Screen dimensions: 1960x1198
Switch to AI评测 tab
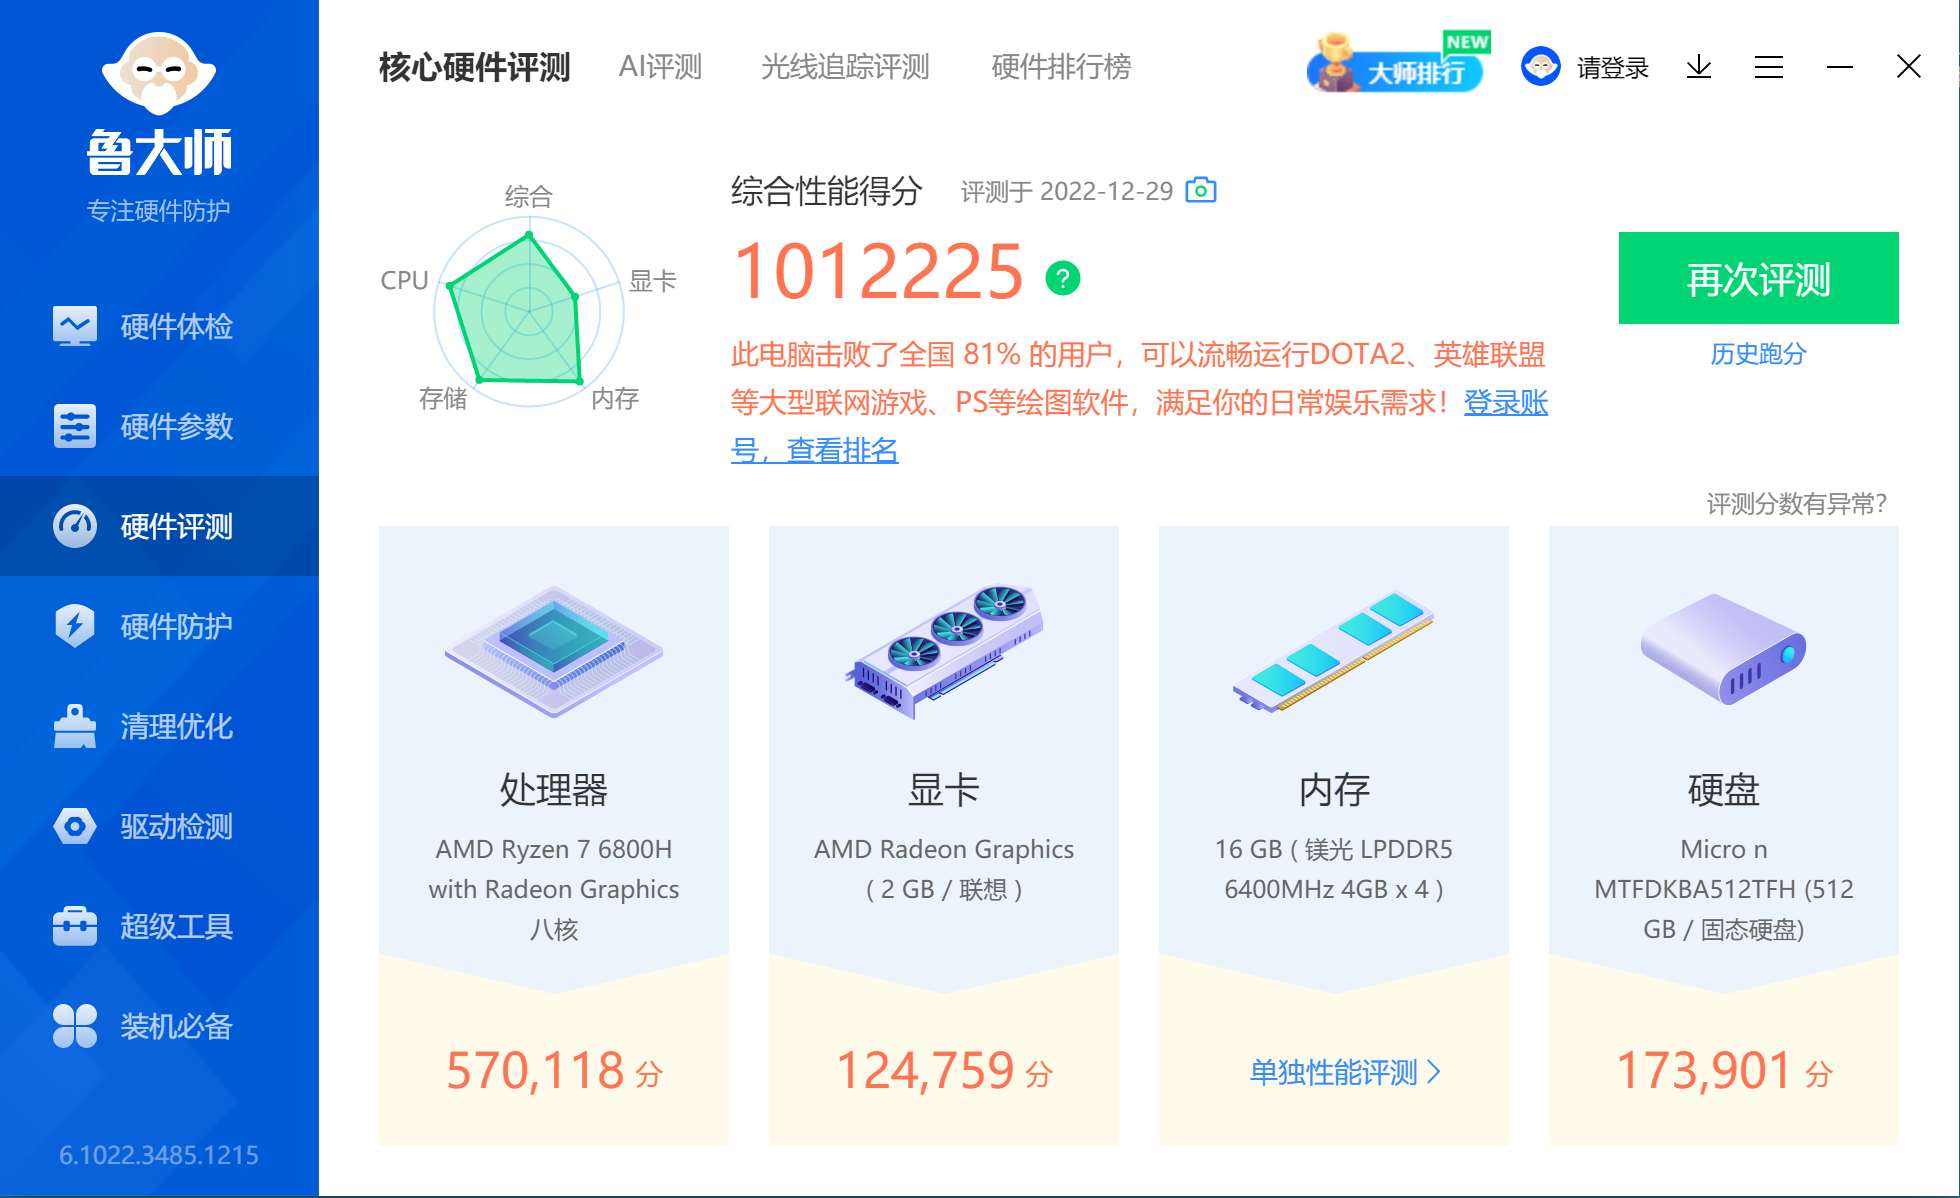(x=660, y=67)
